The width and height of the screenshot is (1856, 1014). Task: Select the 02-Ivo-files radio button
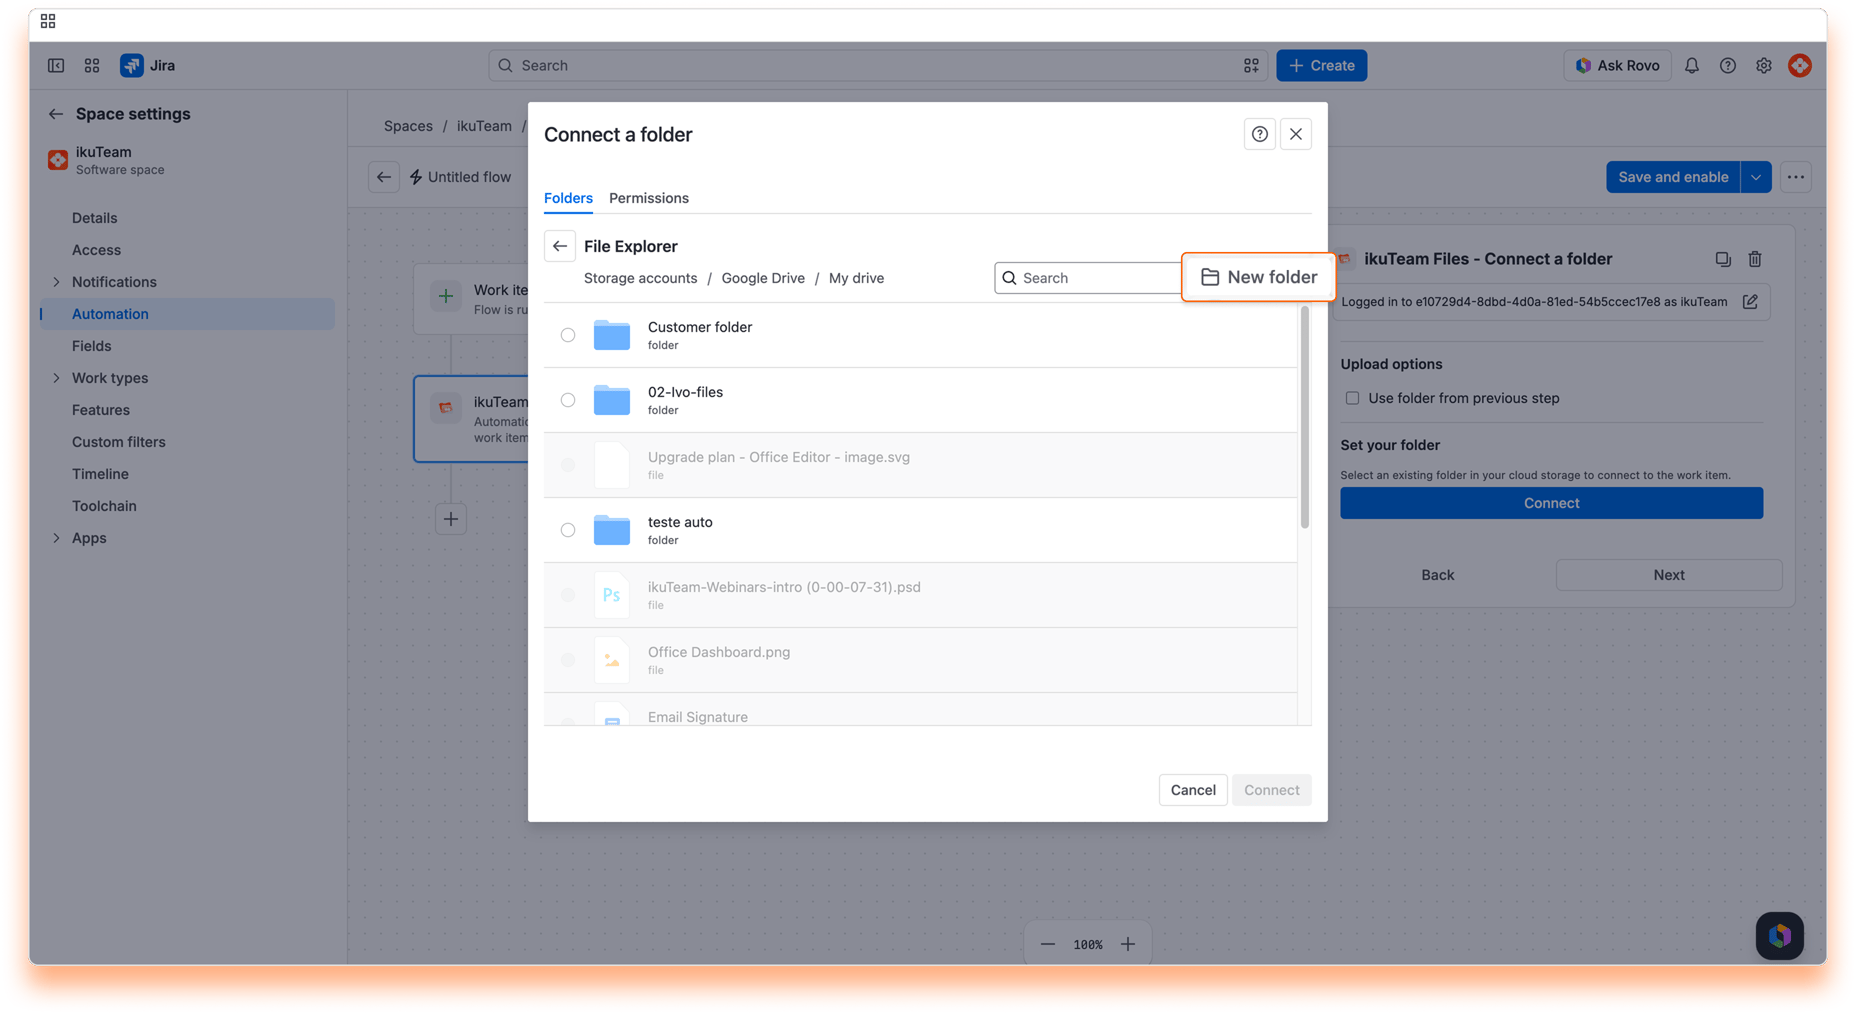pyautogui.click(x=568, y=400)
